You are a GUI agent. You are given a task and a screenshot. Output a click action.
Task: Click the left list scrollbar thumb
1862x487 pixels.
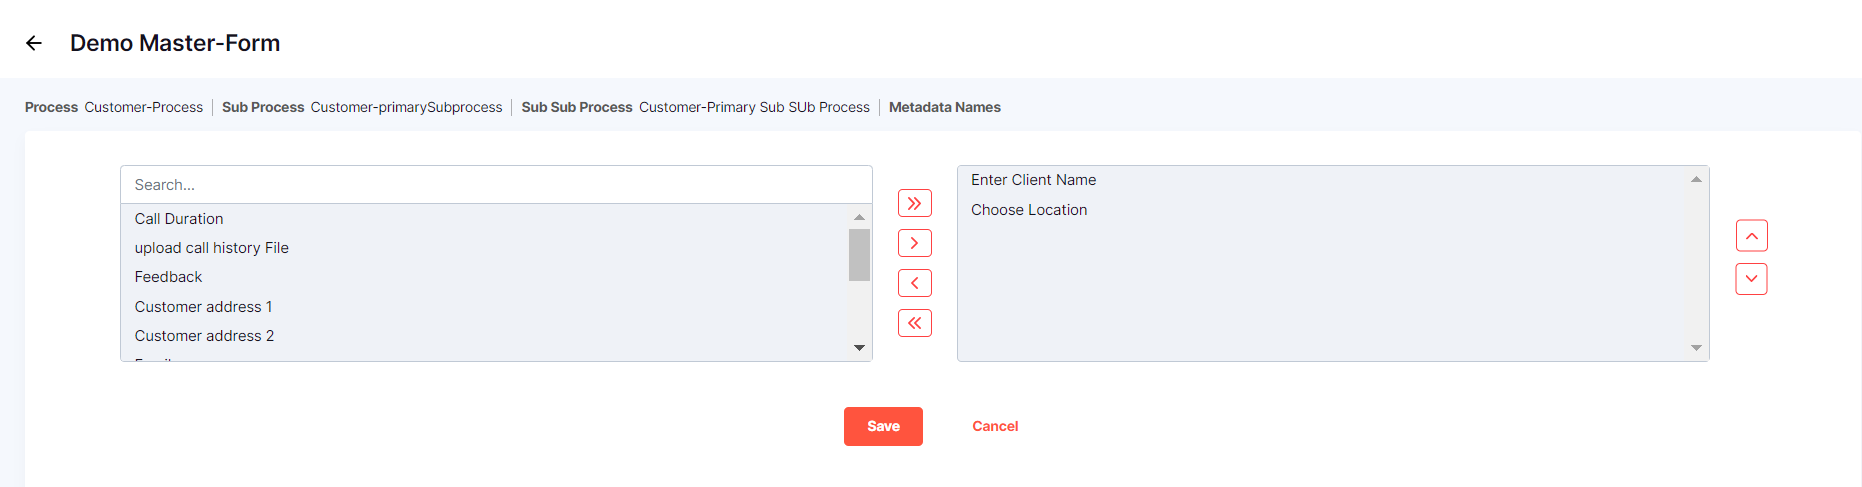[x=859, y=255]
